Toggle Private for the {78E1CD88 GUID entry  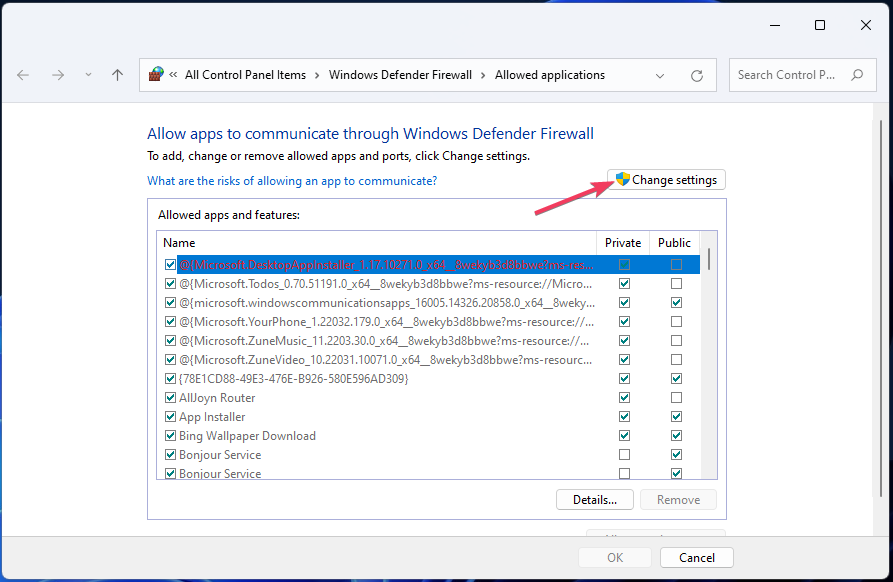coord(624,379)
